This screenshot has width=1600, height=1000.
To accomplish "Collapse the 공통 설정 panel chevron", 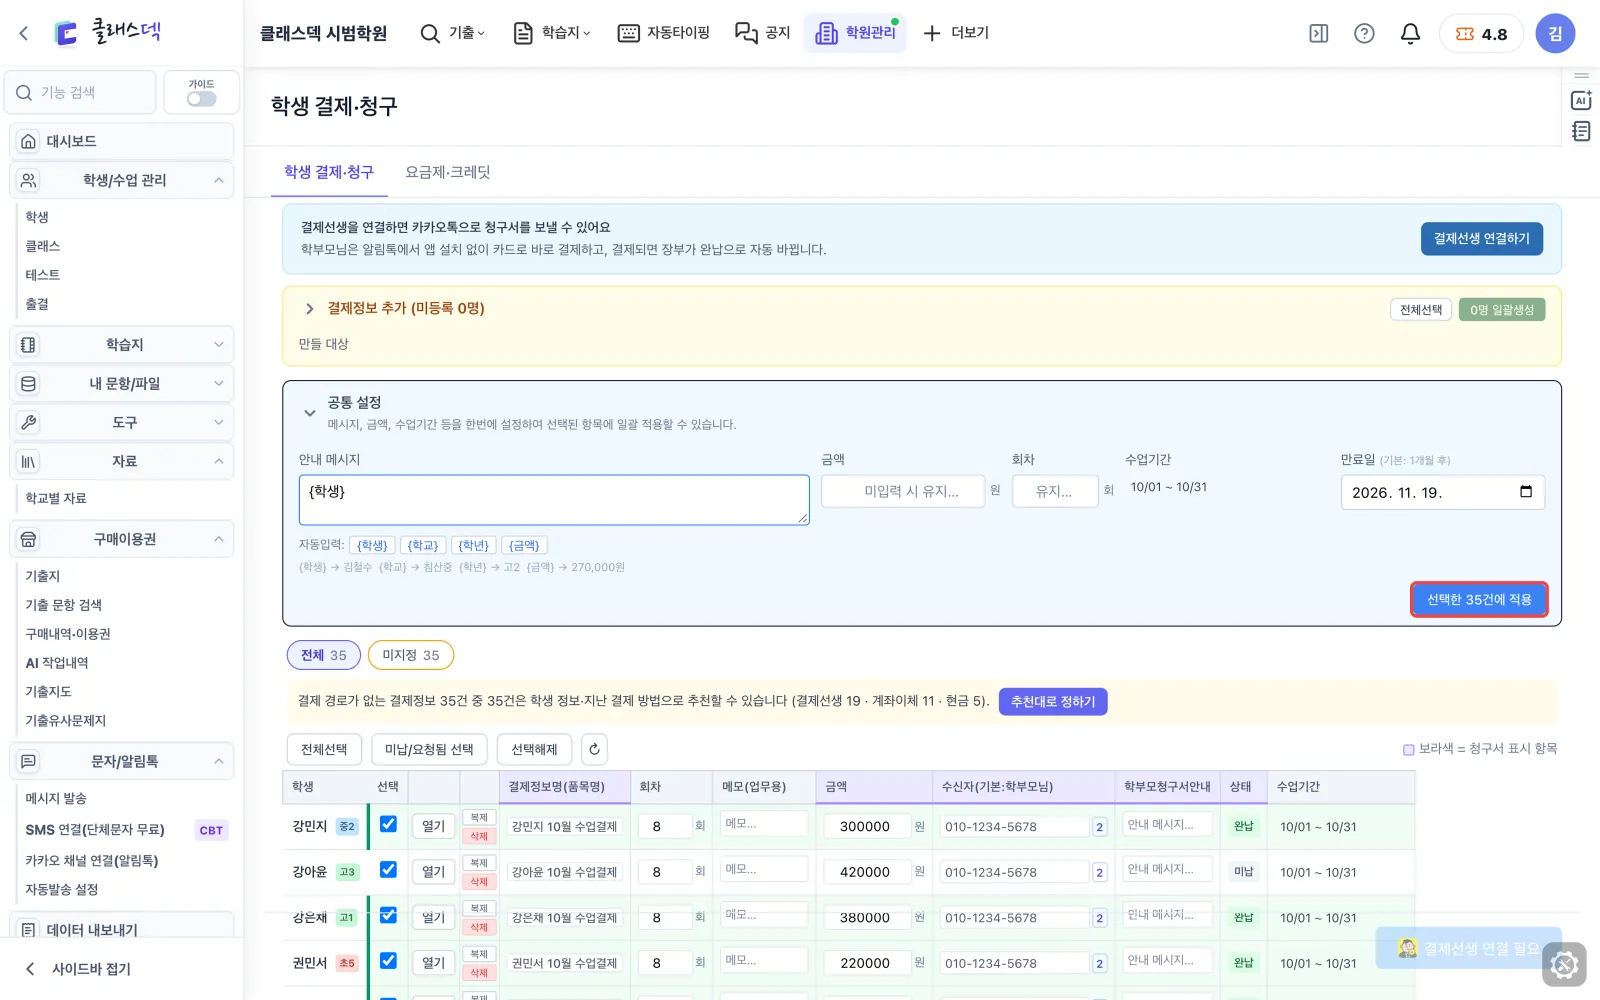I will [309, 412].
